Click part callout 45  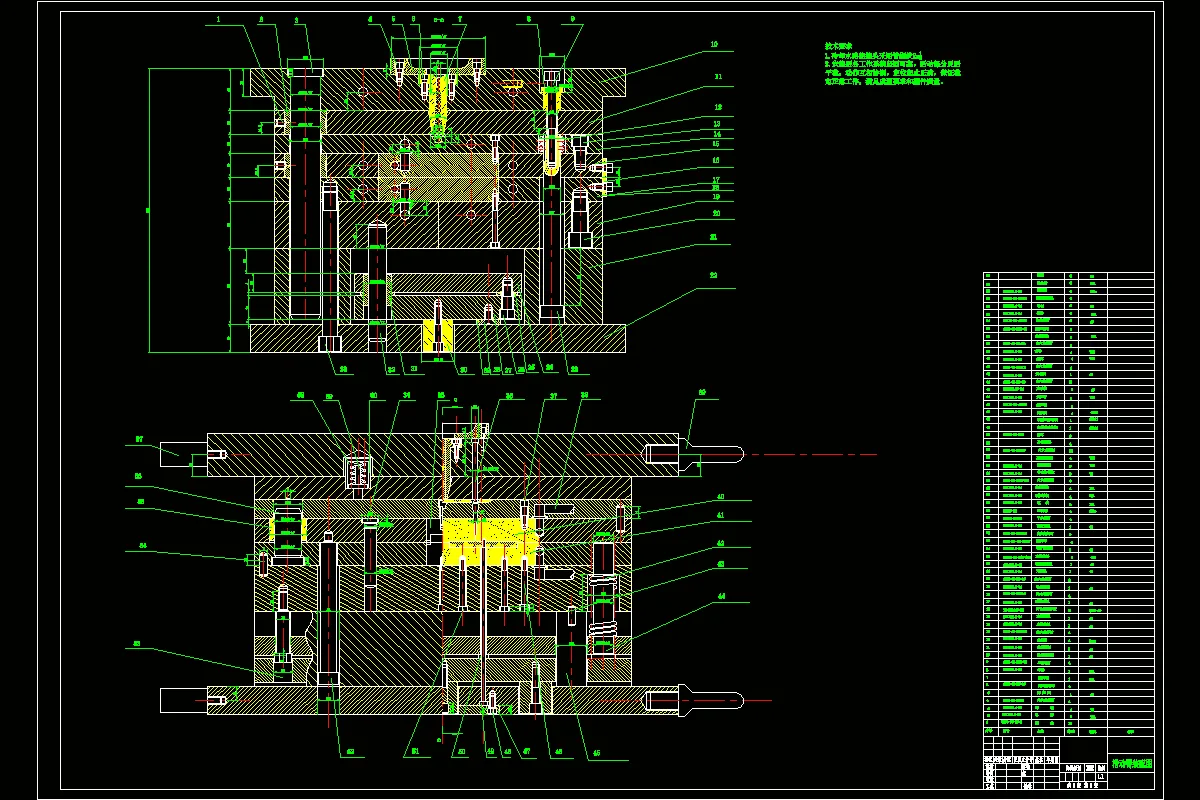597,754
